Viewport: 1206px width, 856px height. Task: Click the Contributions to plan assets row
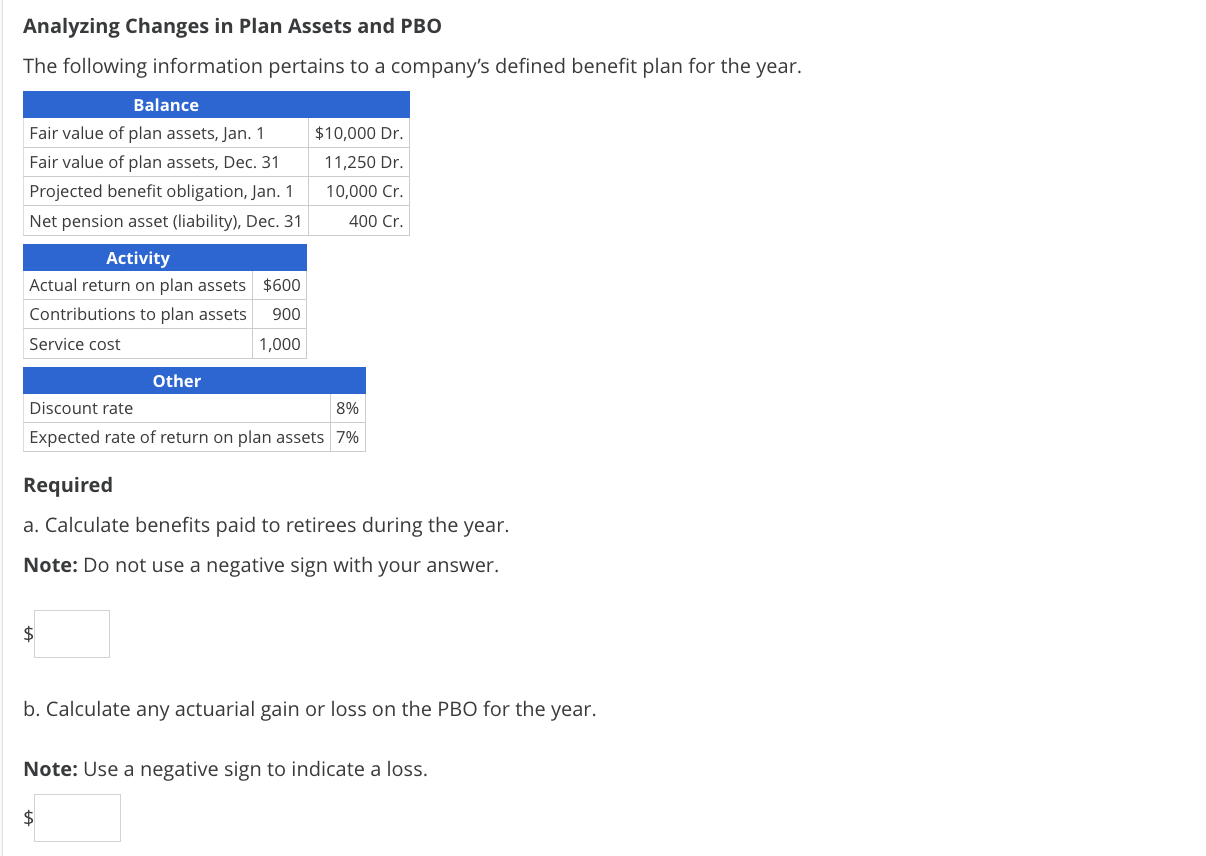[x=138, y=314]
